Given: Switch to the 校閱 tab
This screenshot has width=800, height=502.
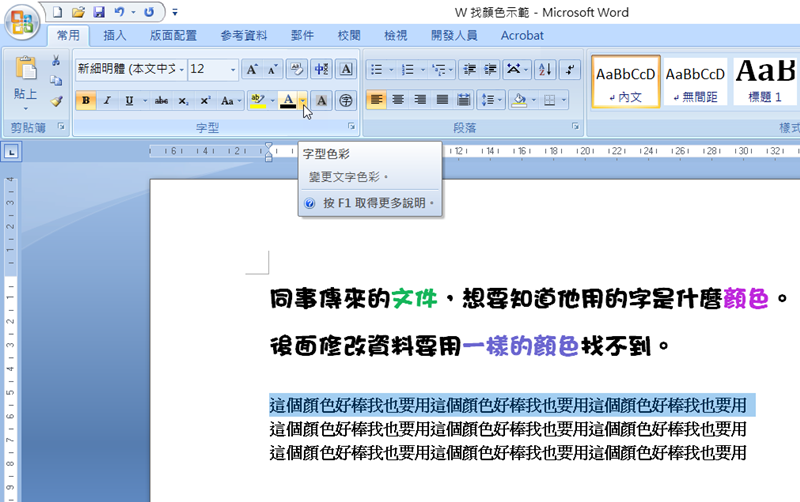Looking at the screenshot, I should pyautogui.click(x=349, y=35).
